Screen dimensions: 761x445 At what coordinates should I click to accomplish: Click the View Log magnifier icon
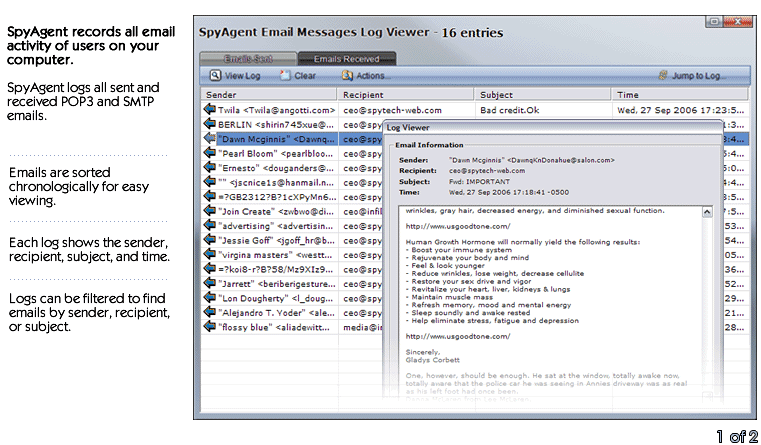[215, 75]
